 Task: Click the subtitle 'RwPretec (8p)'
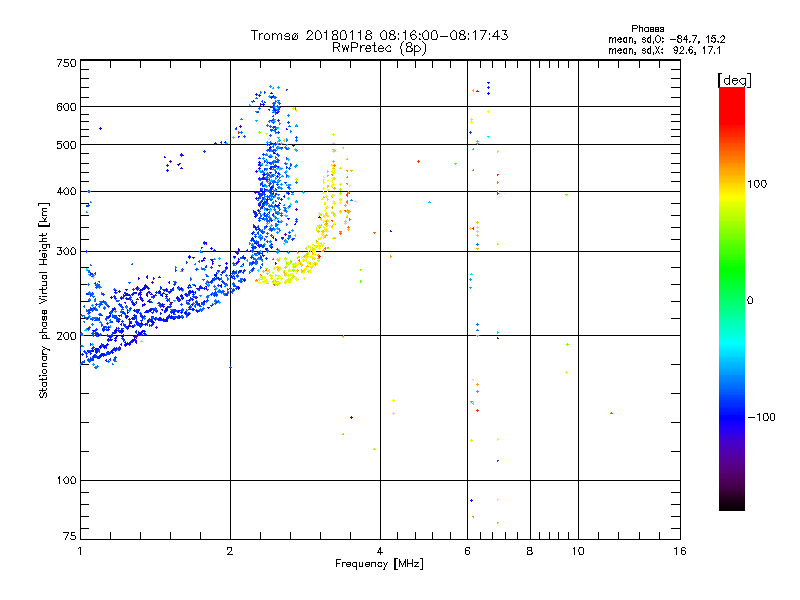click(379, 48)
